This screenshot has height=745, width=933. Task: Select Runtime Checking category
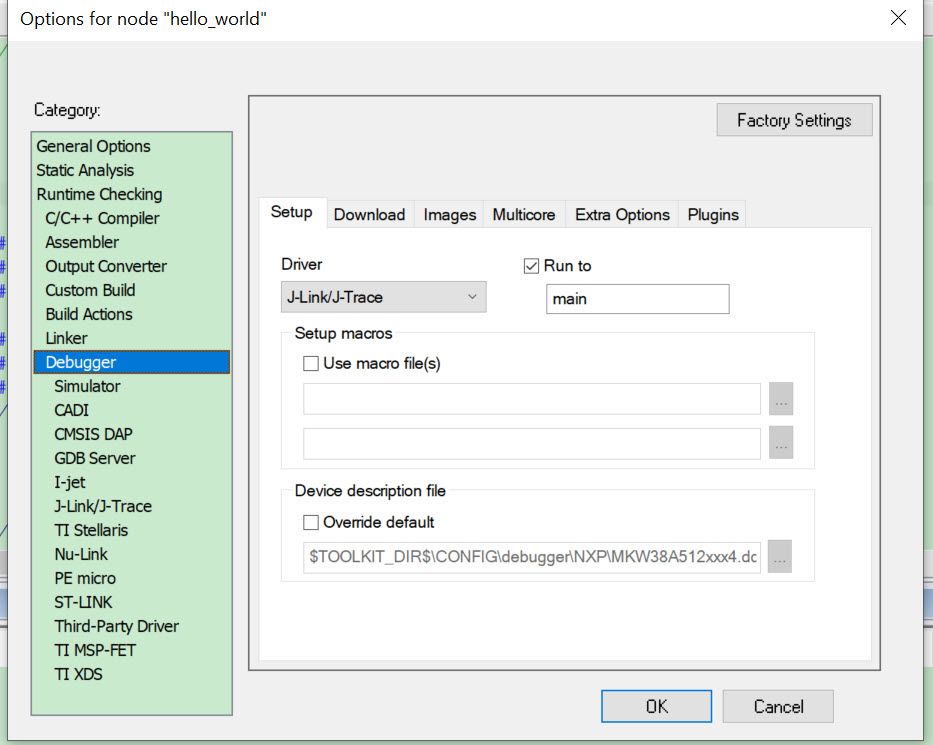[99, 195]
